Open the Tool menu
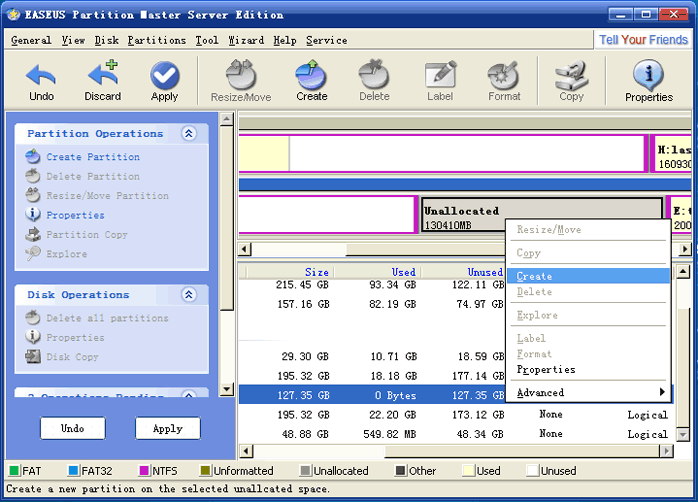This screenshot has width=698, height=502. 207,40
